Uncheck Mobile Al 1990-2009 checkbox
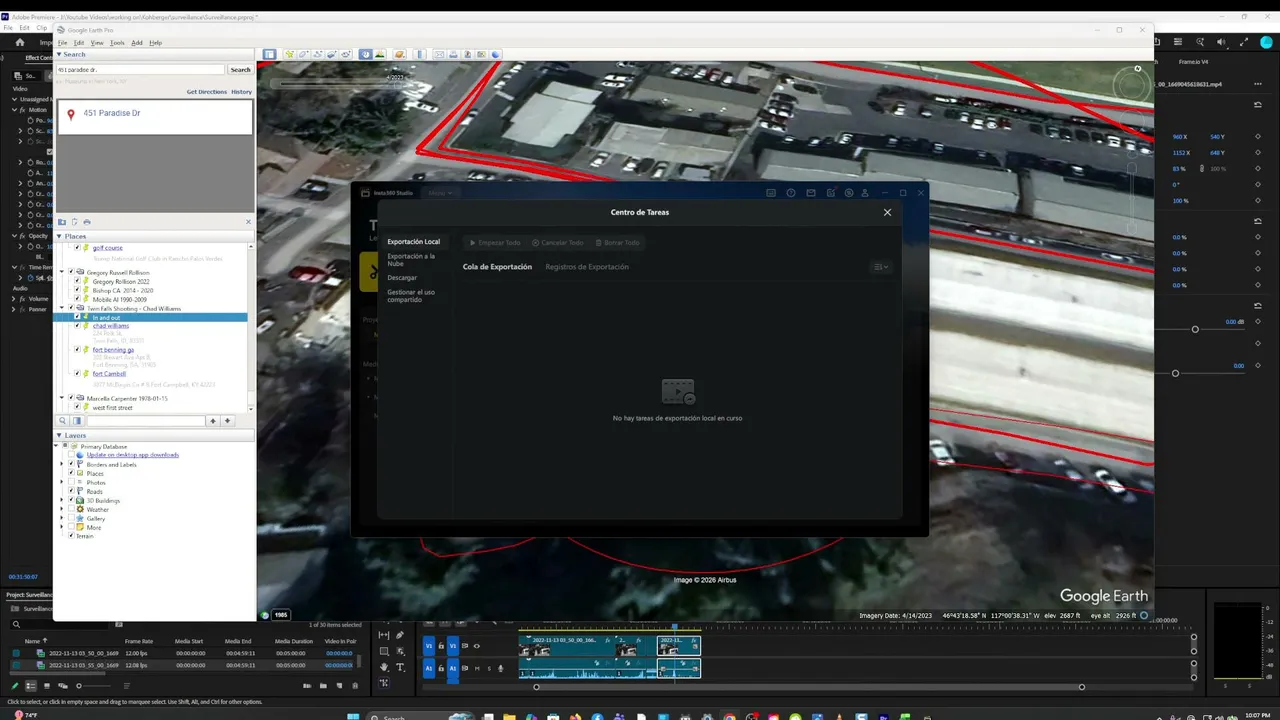The width and height of the screenshot is (1280, 720). click(77, 300)
